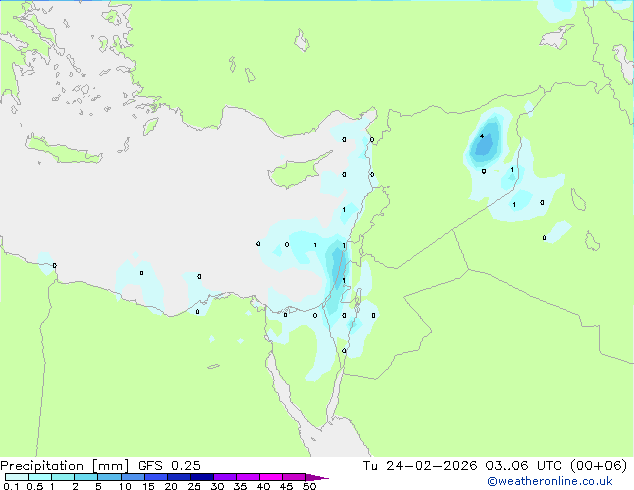Screen dimensions: 634x490
Task: Click the legend scale label '25'
Action: click(194, 486)
